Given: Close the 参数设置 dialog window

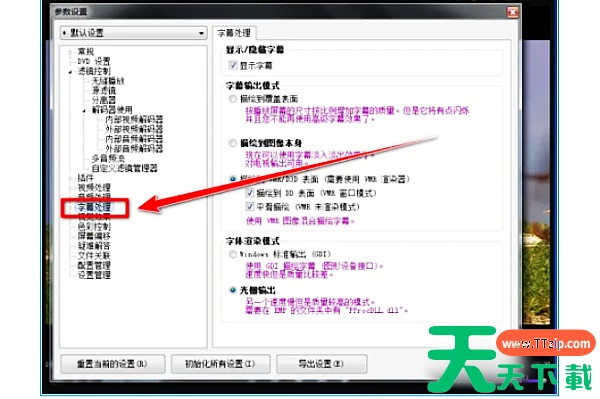Looking at the screenshot, I should click(x=512, y=13).
